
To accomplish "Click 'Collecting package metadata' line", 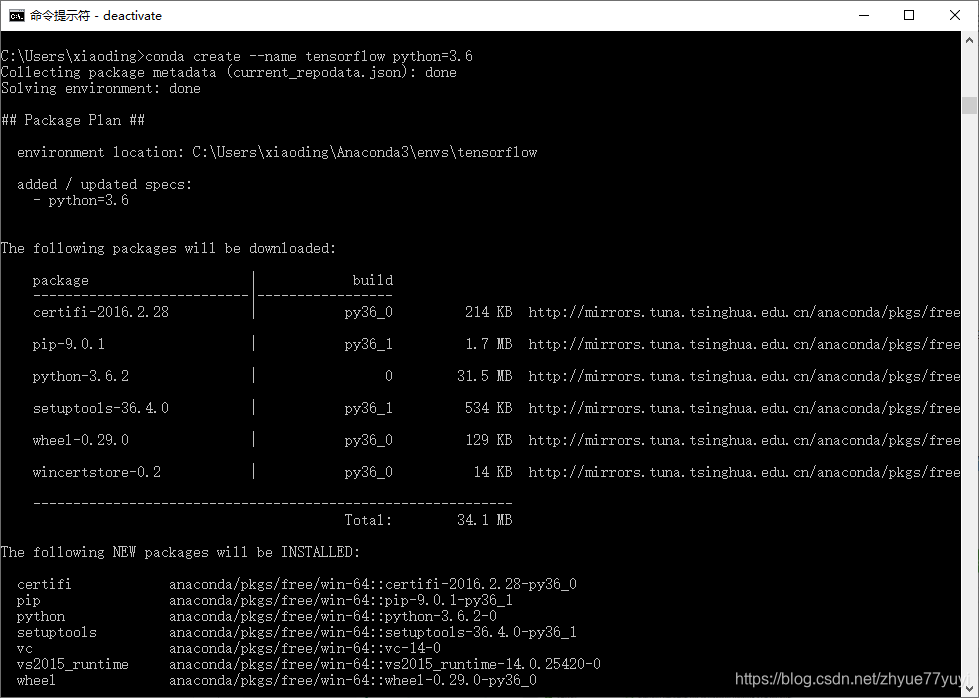I will [x=229, y=72].
